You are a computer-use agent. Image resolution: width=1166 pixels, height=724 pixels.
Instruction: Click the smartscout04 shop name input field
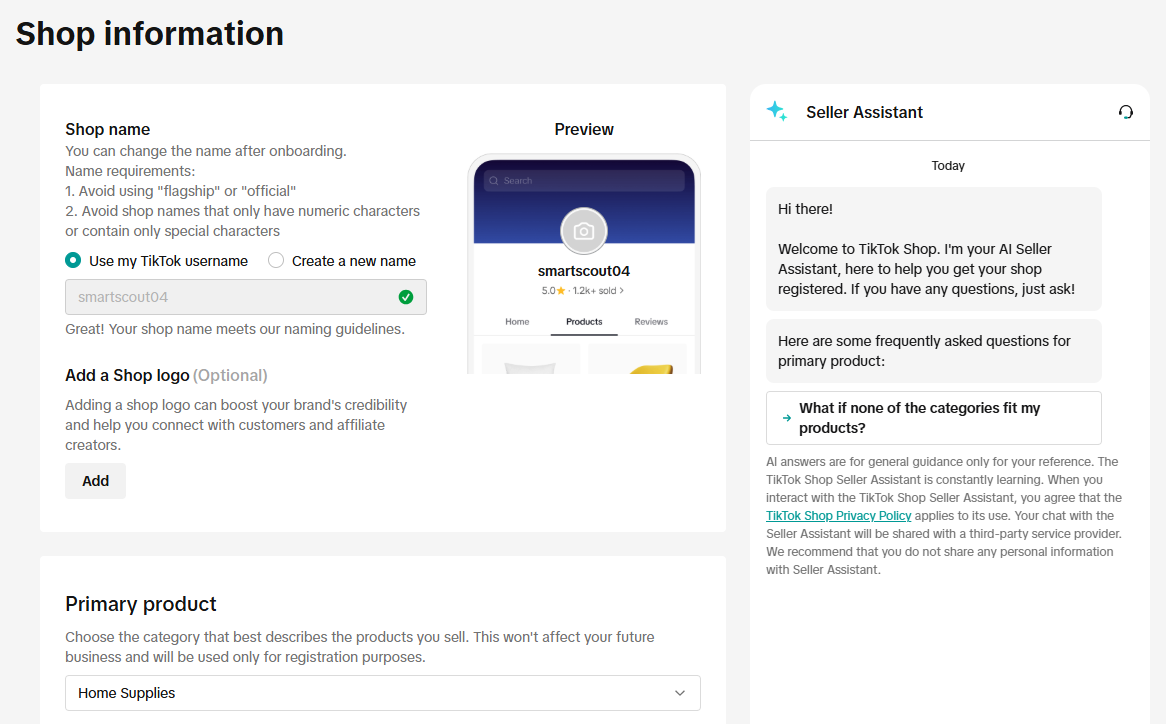point(246,297)
